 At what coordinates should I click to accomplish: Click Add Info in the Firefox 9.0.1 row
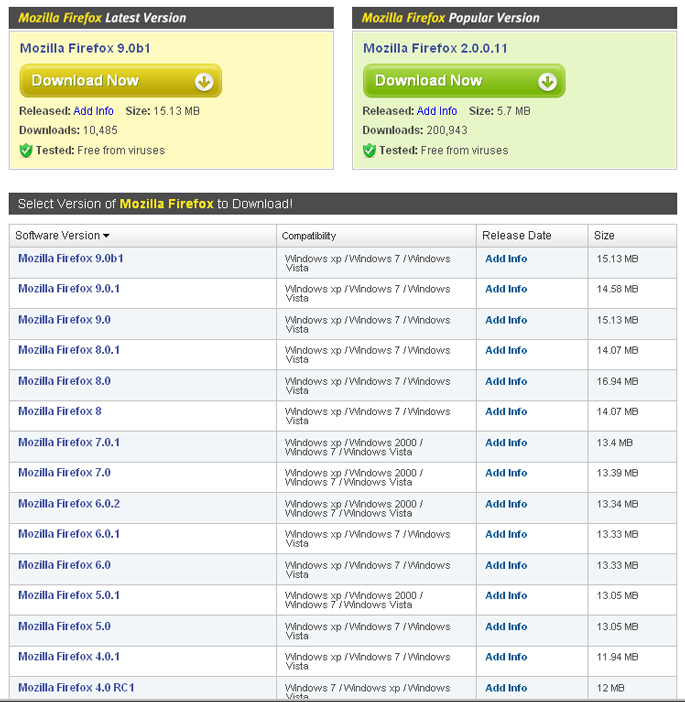click(506, 289)
